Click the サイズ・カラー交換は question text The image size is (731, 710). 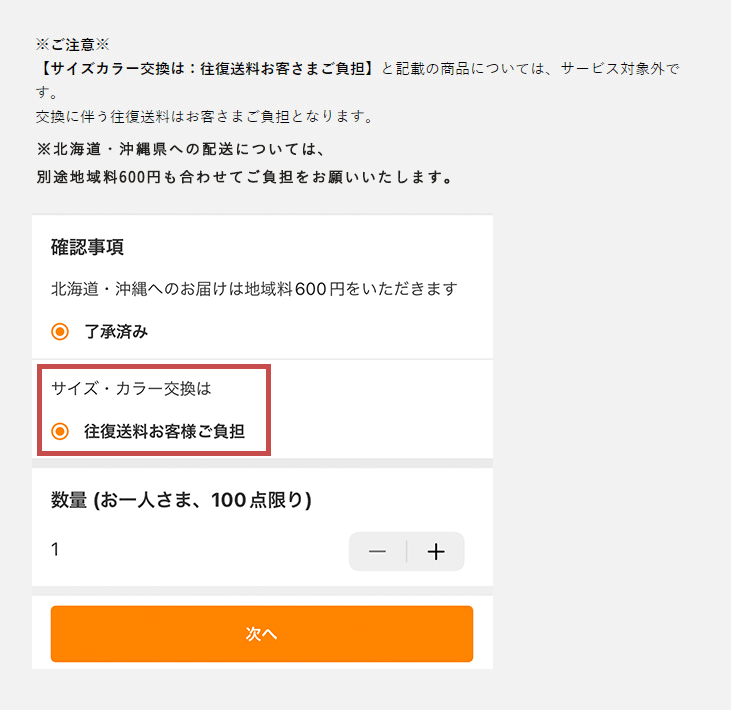coord(131,388)
